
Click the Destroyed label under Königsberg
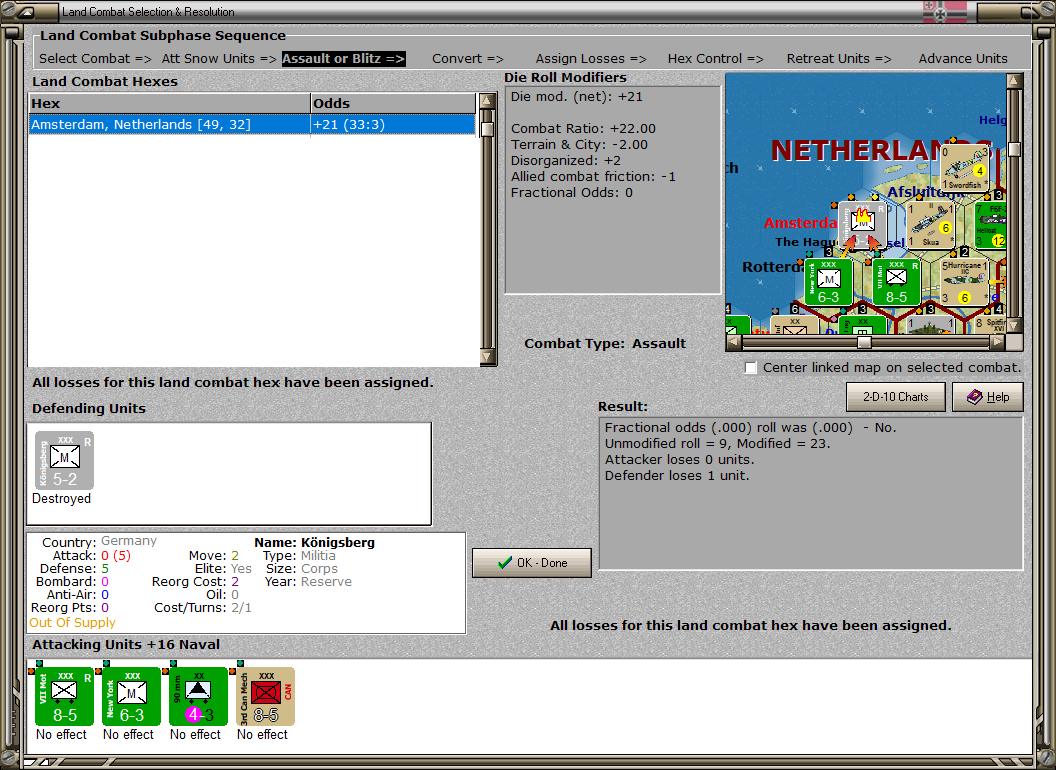(x=61, y=499)
